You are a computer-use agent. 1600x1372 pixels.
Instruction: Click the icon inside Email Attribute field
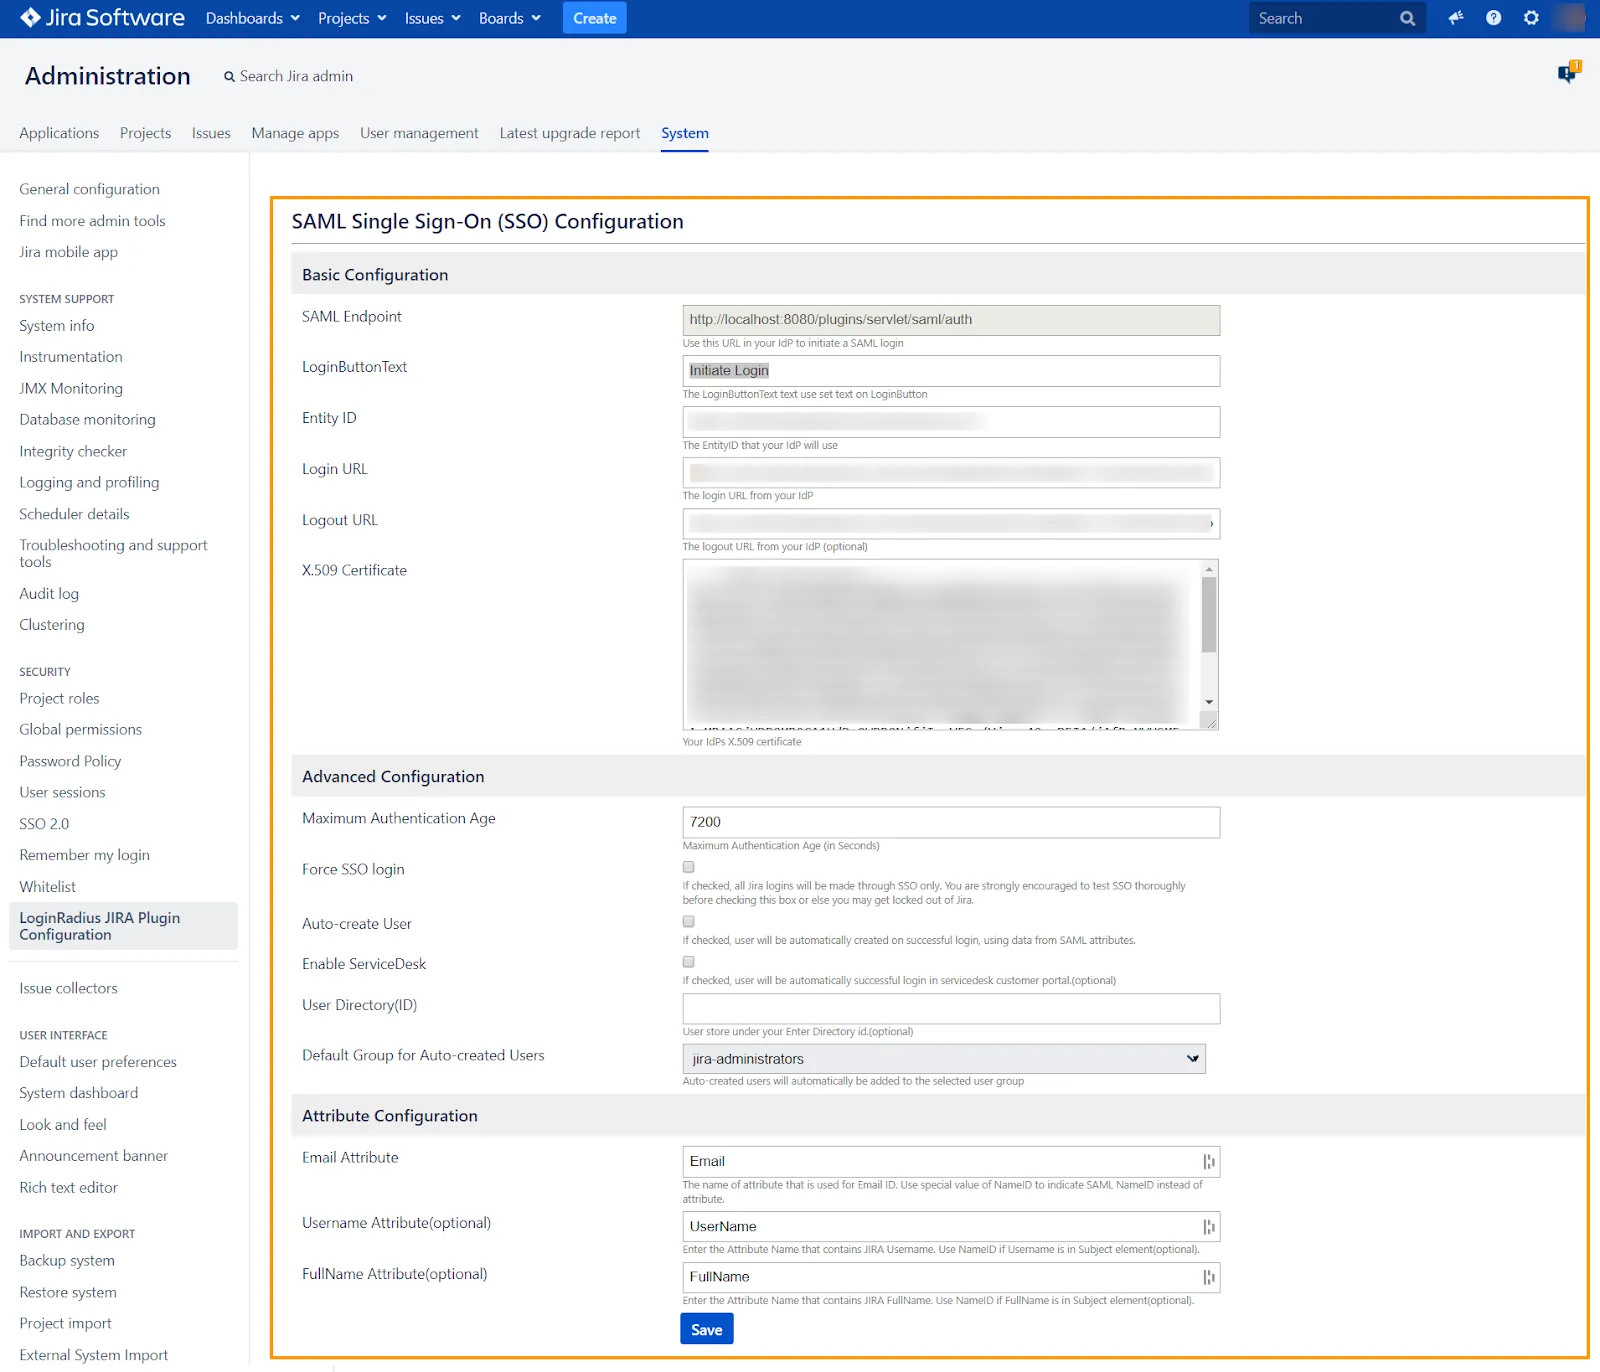coord(1209,1161)
